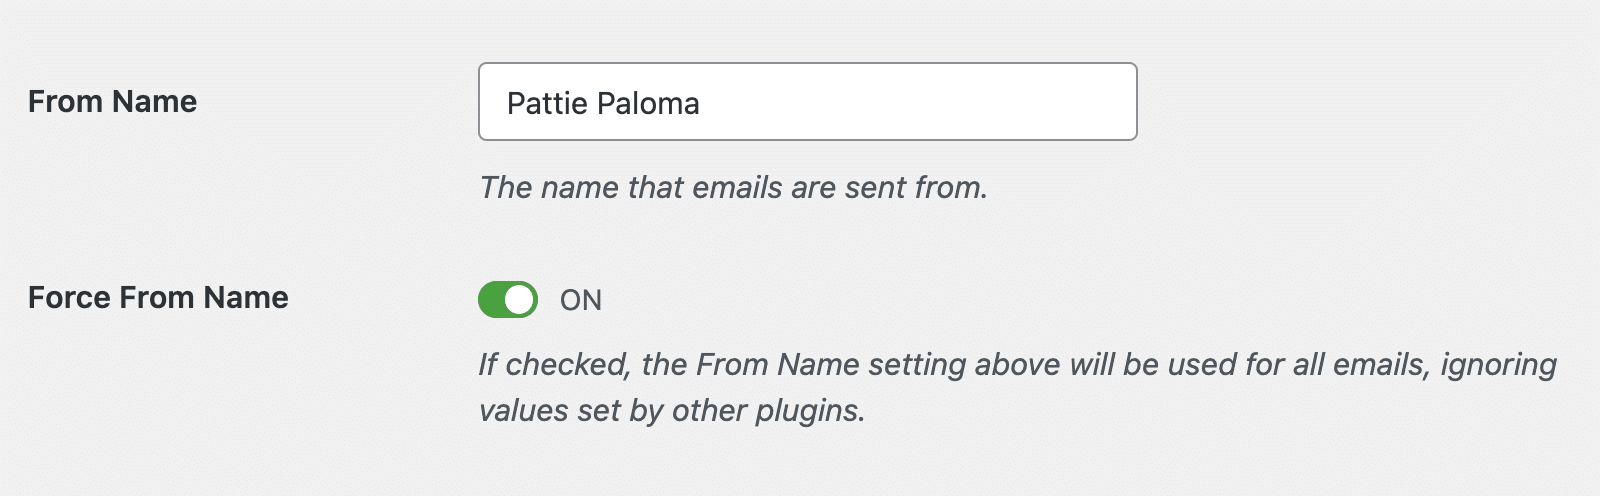Viewport: 1600px width, 496px height.
Task: Click the "ignoring" word in the toggle description
Action: tap(1498, 365)
